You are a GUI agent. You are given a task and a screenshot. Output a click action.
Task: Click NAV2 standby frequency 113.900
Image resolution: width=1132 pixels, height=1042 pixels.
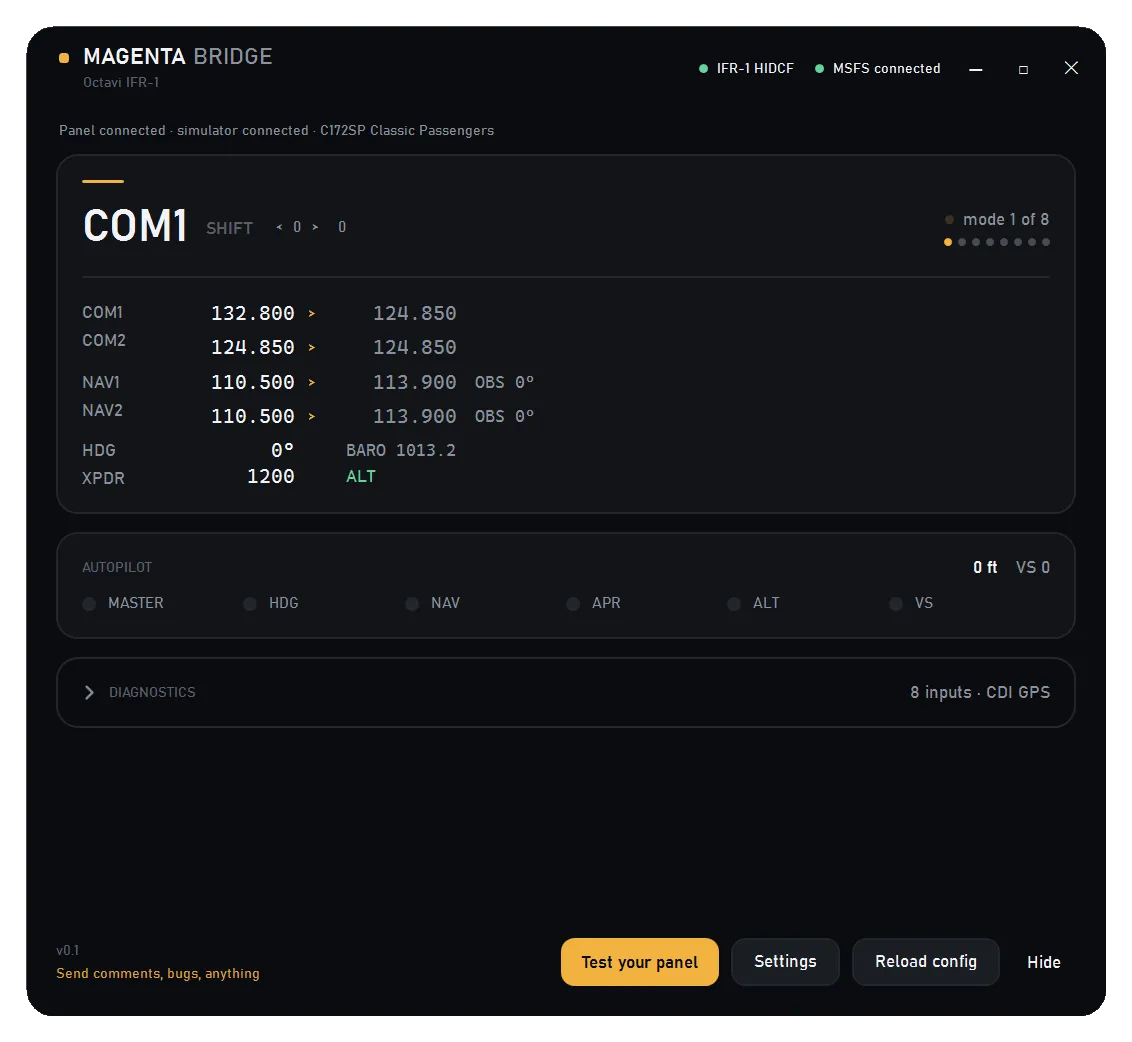click(414, 416)
